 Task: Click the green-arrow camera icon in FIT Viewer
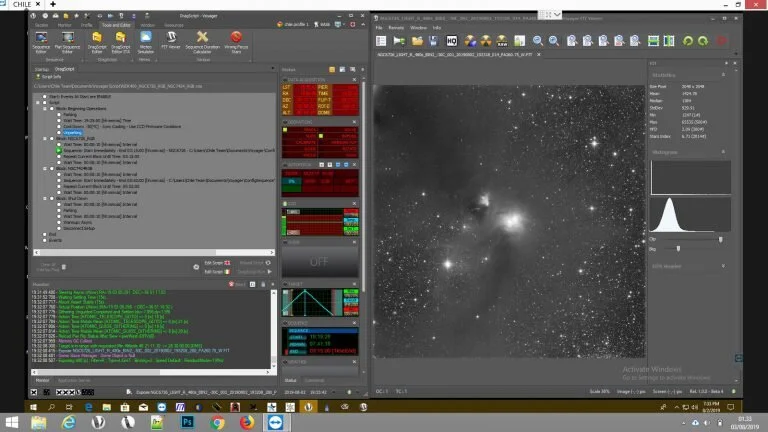coord(399,41)
